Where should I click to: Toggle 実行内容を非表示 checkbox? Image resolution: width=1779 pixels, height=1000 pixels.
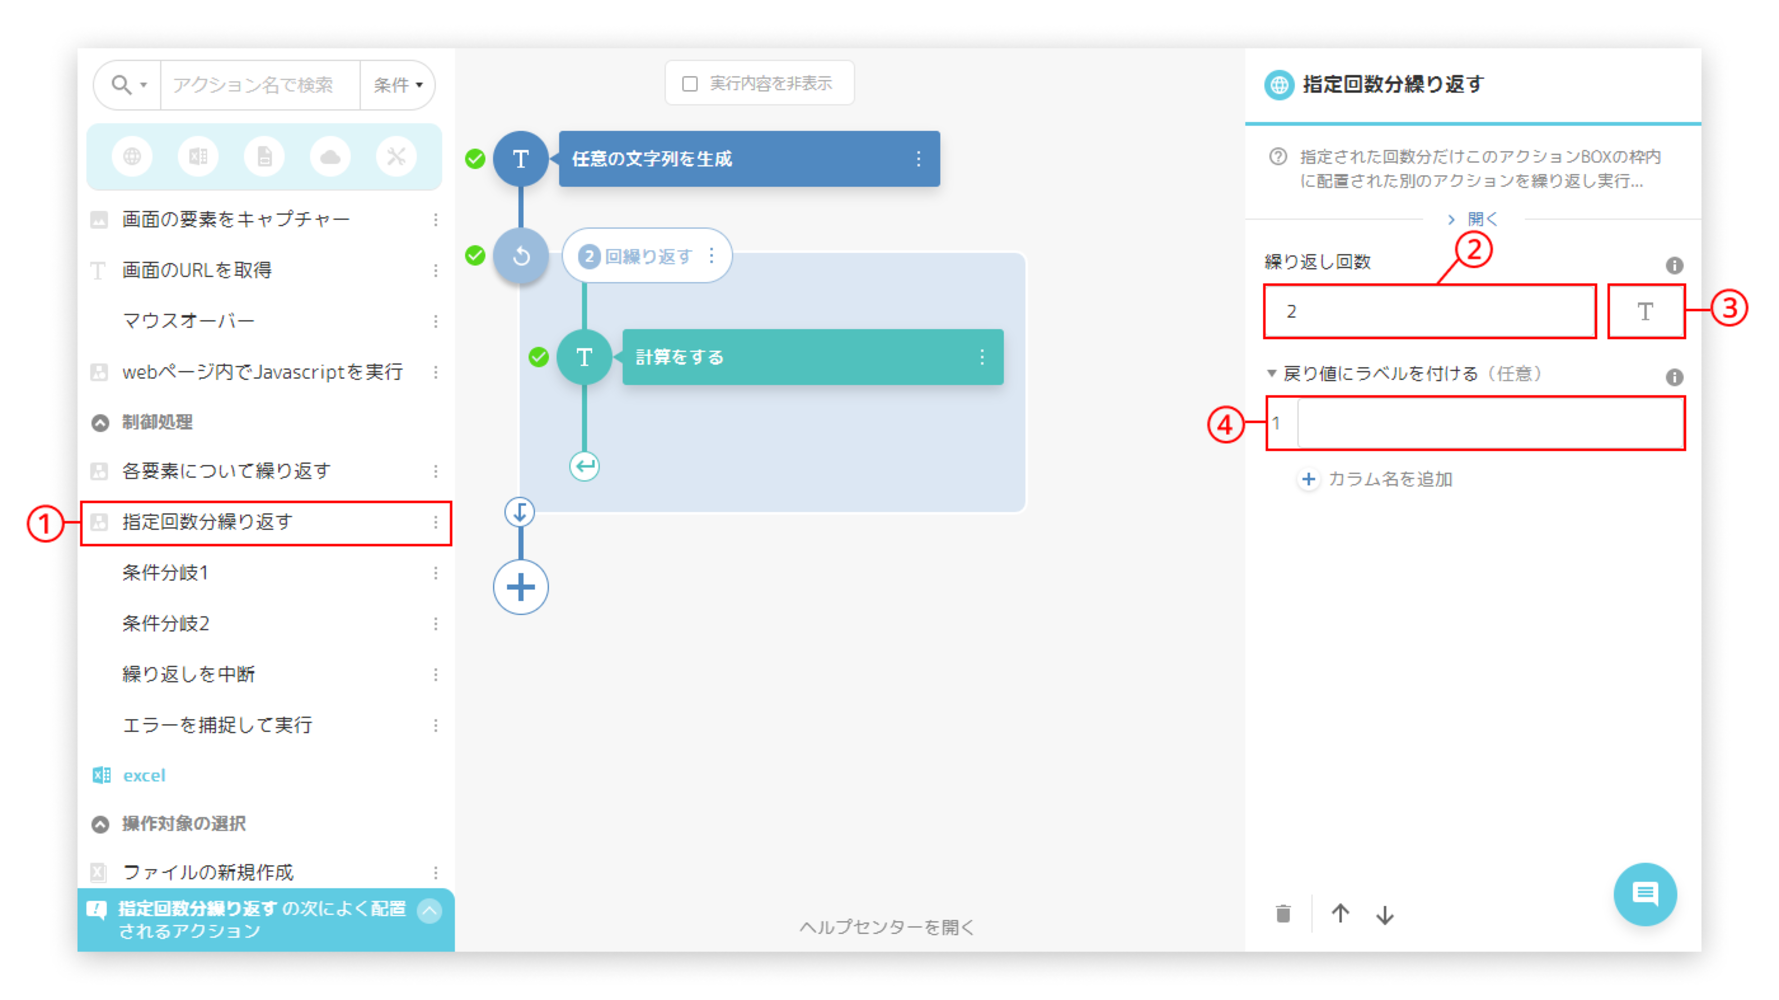tap(690, 84)
